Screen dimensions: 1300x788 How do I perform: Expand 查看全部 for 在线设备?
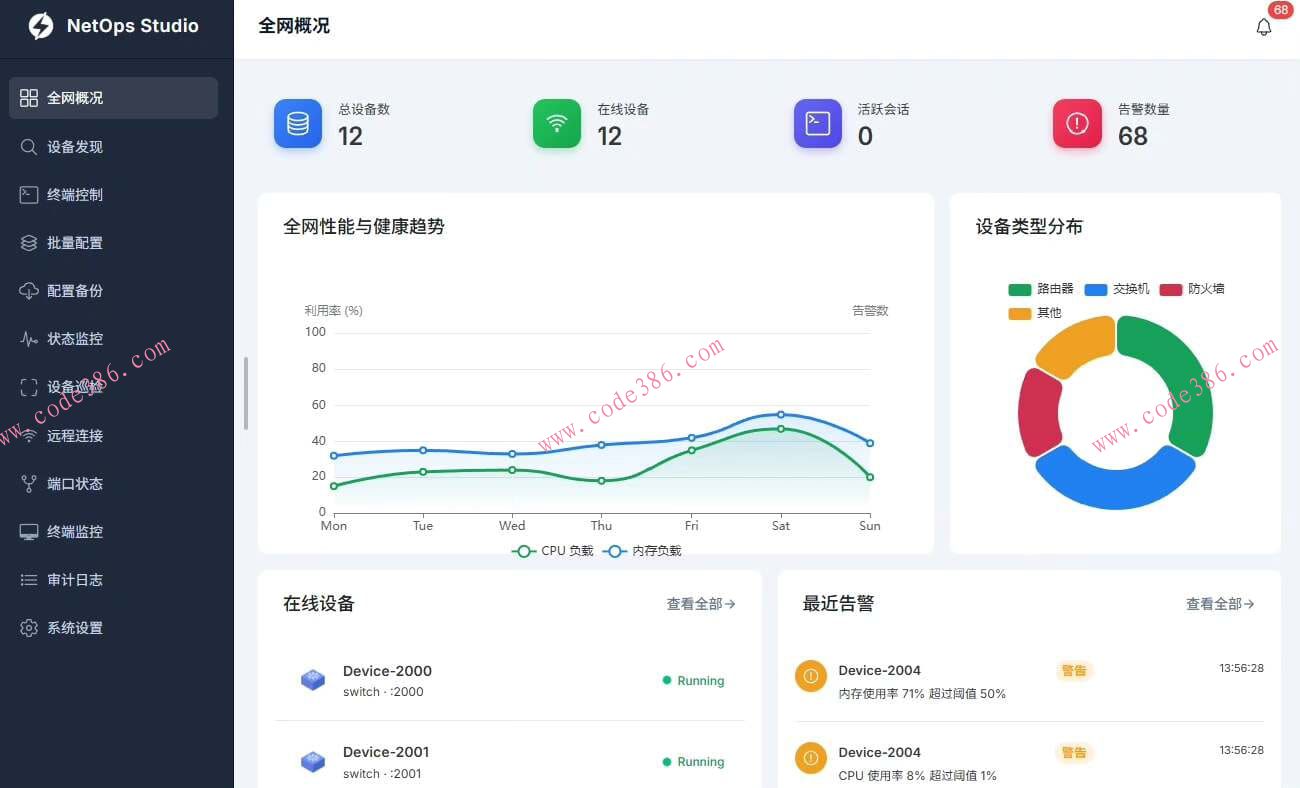701,603
